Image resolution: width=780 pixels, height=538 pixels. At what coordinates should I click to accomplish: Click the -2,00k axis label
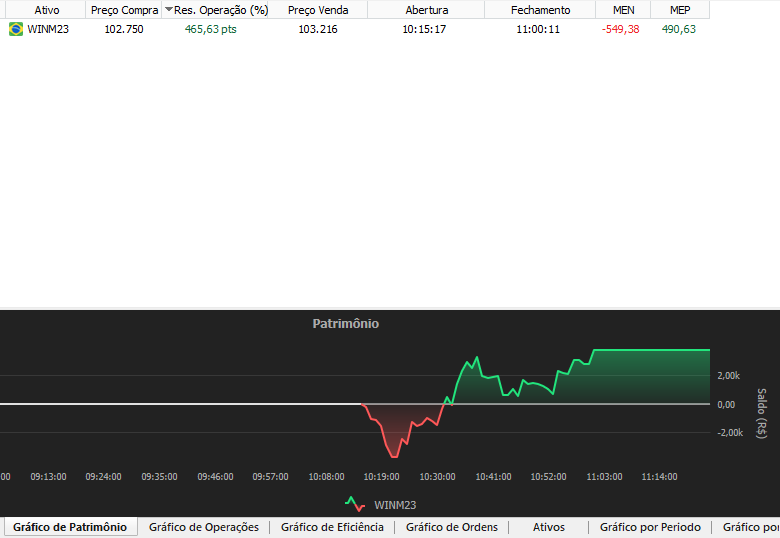[730, 433]
